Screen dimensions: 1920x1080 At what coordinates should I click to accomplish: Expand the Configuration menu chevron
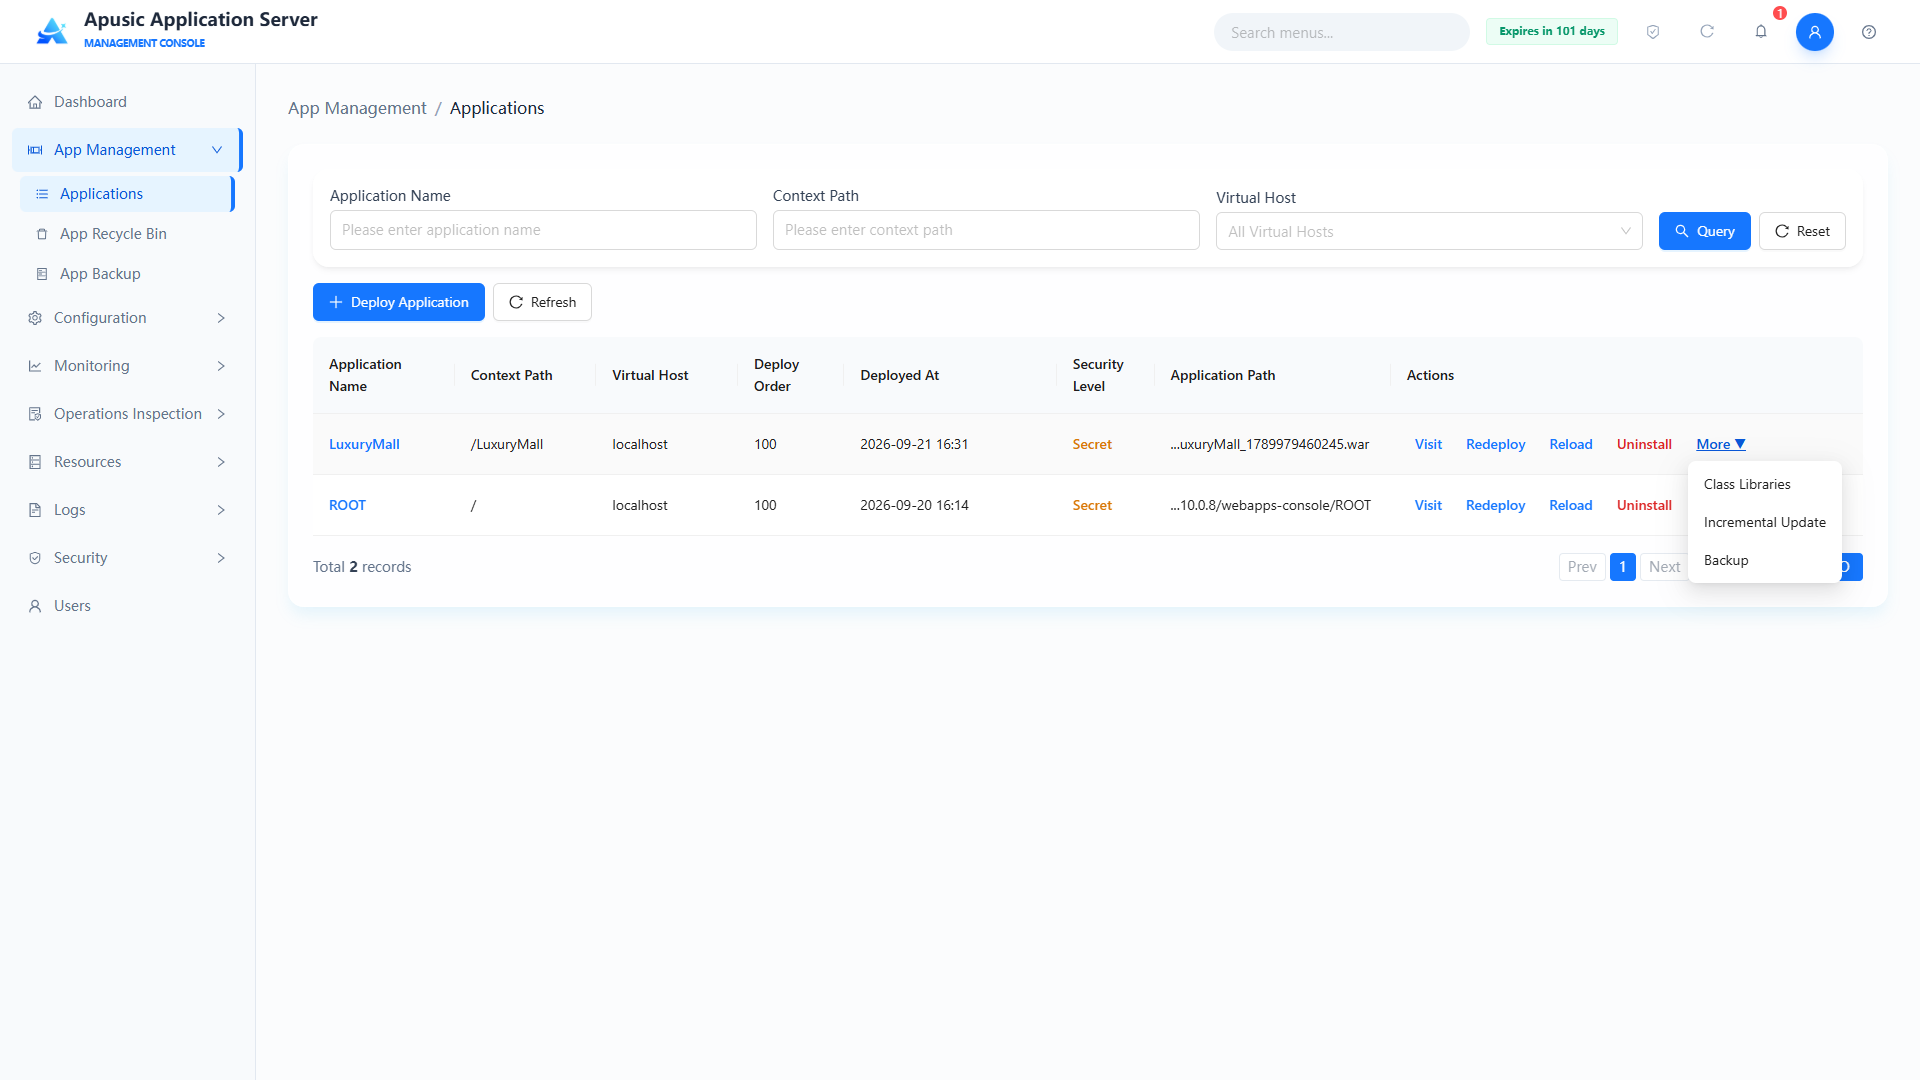click(x=221, y=318)
